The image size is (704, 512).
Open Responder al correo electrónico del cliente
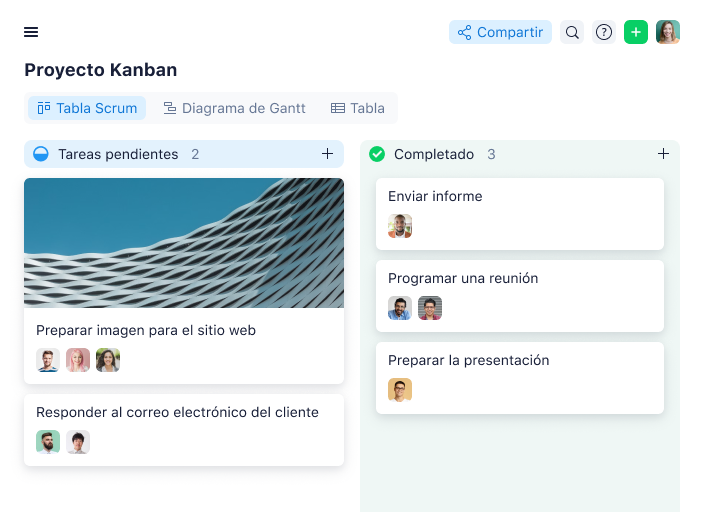click(184, 430)
